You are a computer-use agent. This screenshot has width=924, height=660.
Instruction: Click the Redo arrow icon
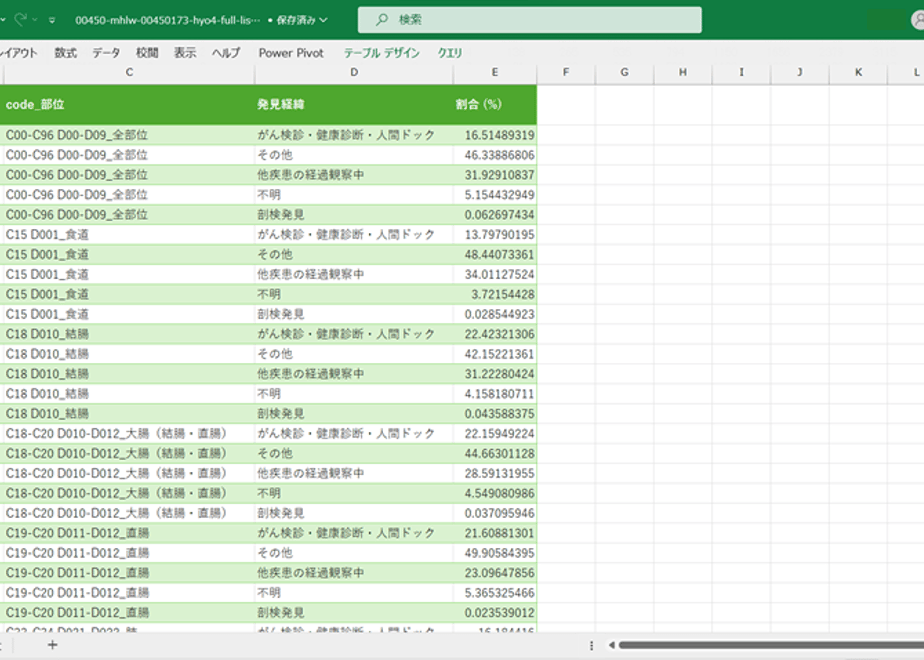21,19
